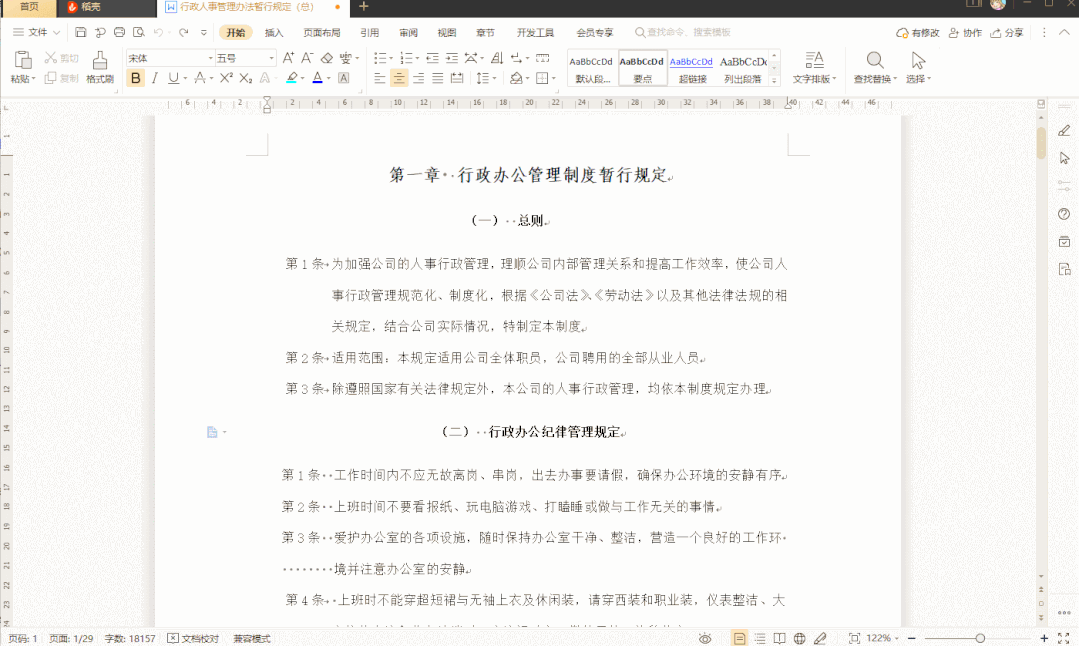Toggle Bold formatting
Image resolution: width=1079 pixels, height=646 pixels.
(136, 78)
